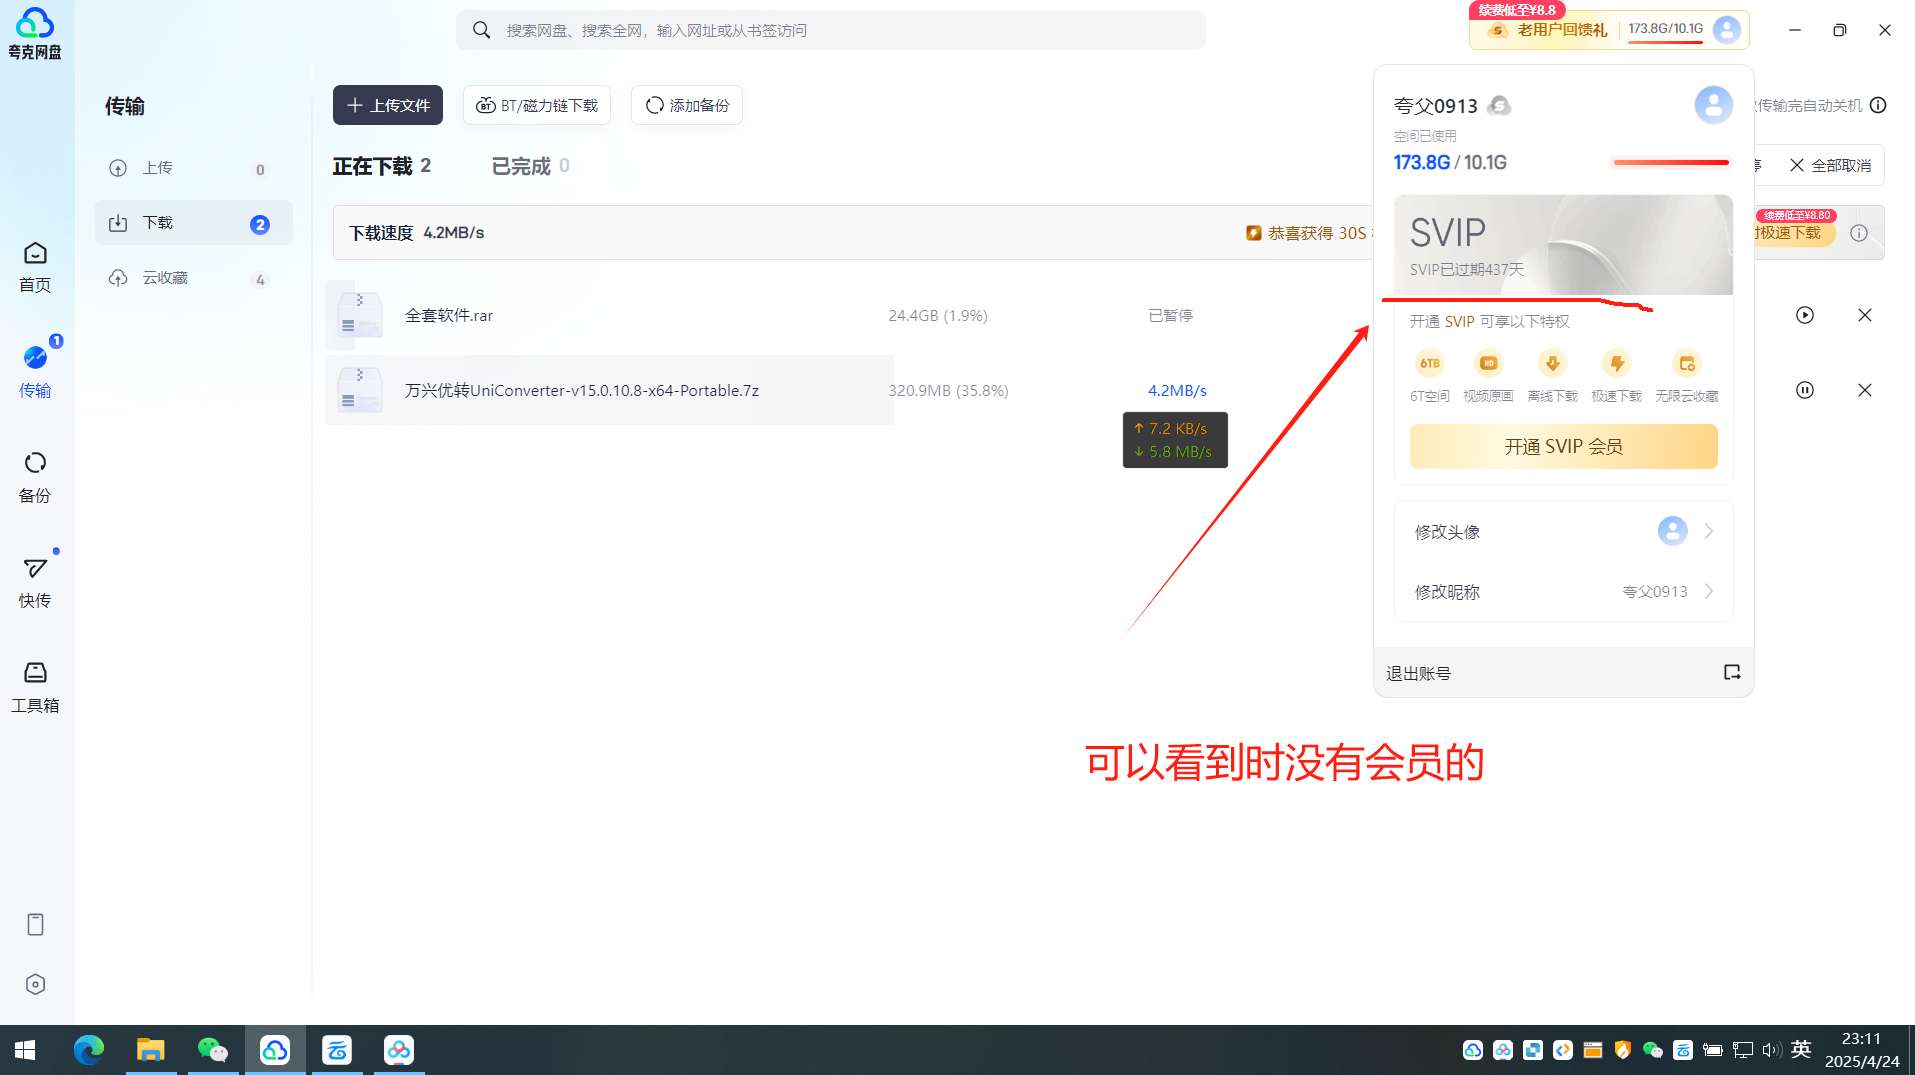This screenshot has width=1915, height=1075.
Task: Click the logout icon in the account panel
Action: pos(1732,672)
